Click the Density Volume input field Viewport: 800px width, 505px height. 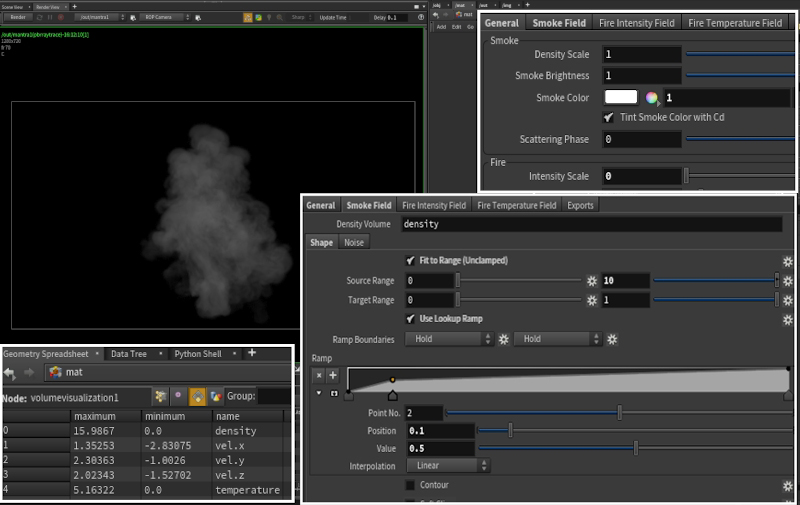(x=590, y=224)
